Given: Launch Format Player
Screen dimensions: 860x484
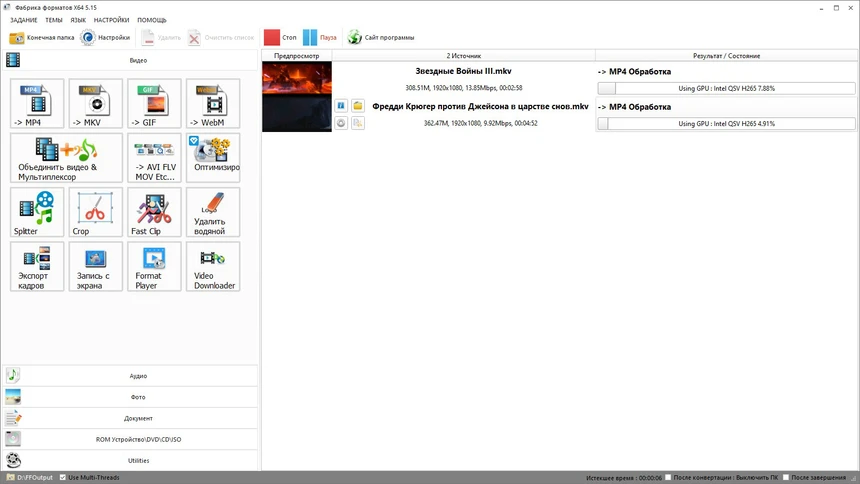Looking at the screenshot, I should [x=154, y=266].
